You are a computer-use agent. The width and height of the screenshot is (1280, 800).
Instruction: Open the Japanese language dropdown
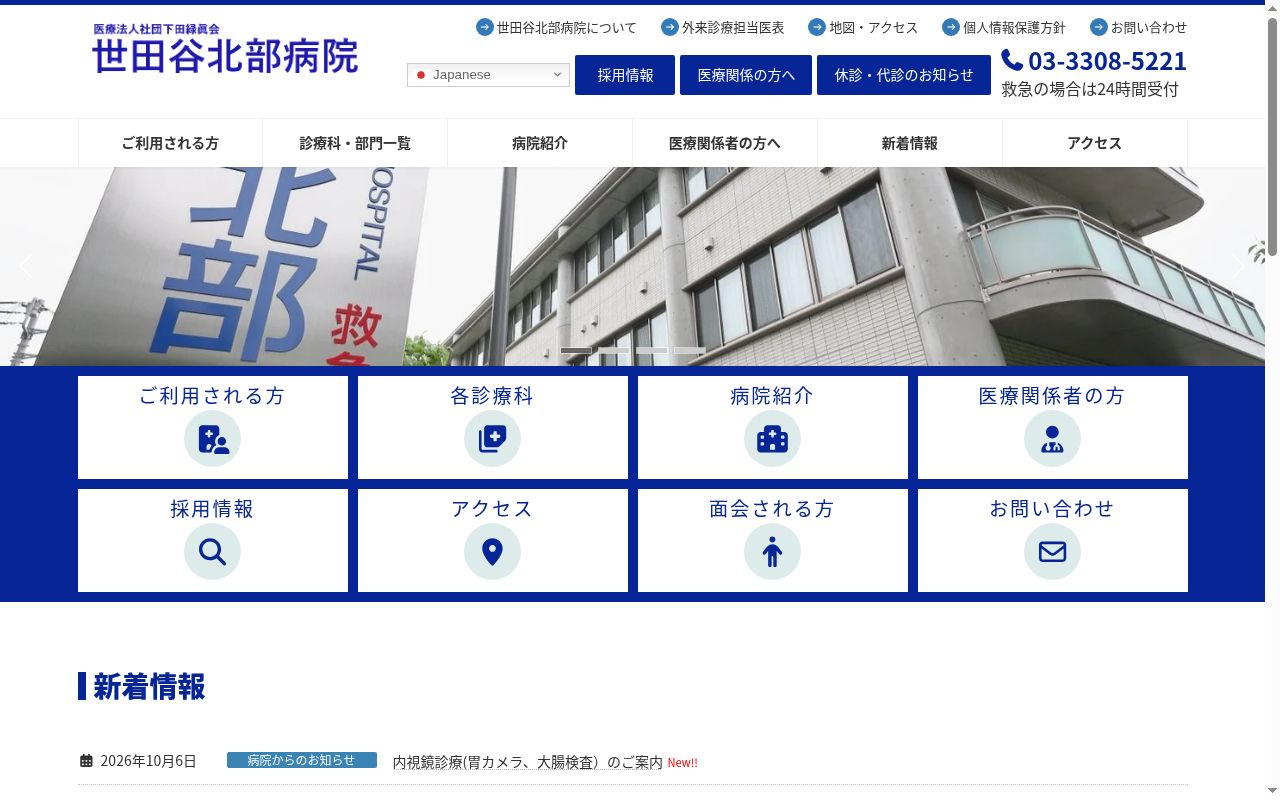pos(488,75)
